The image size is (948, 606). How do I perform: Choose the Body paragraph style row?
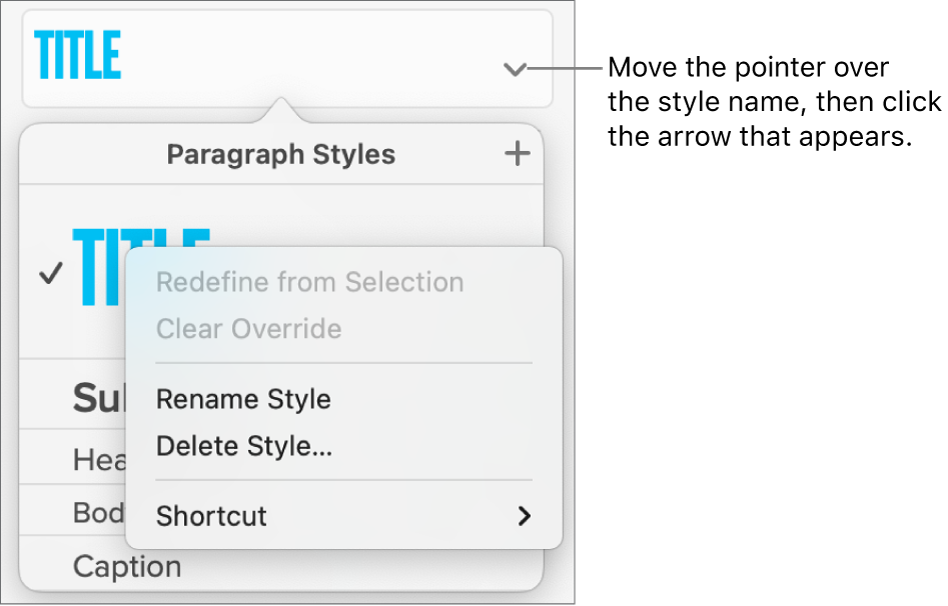(98, 513)
